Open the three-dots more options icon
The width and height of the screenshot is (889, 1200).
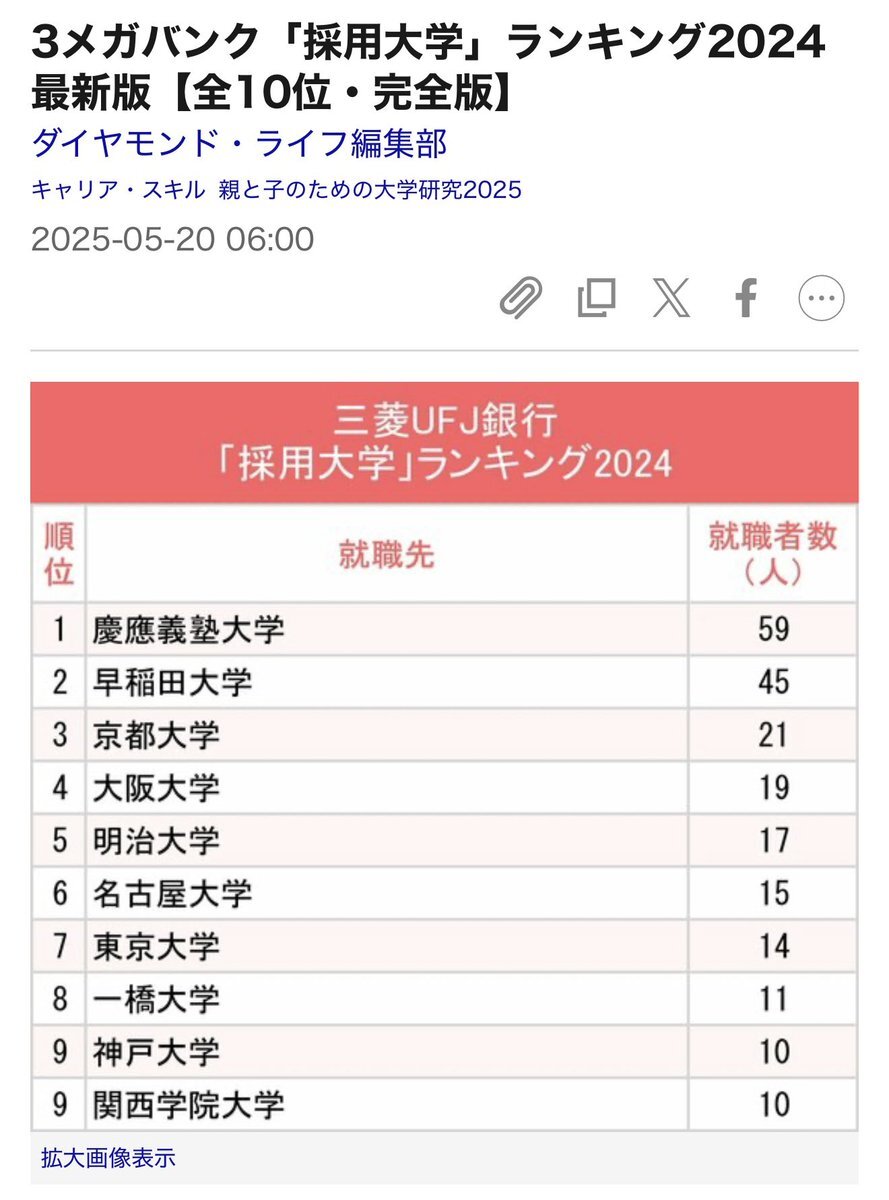click(821, 298)
